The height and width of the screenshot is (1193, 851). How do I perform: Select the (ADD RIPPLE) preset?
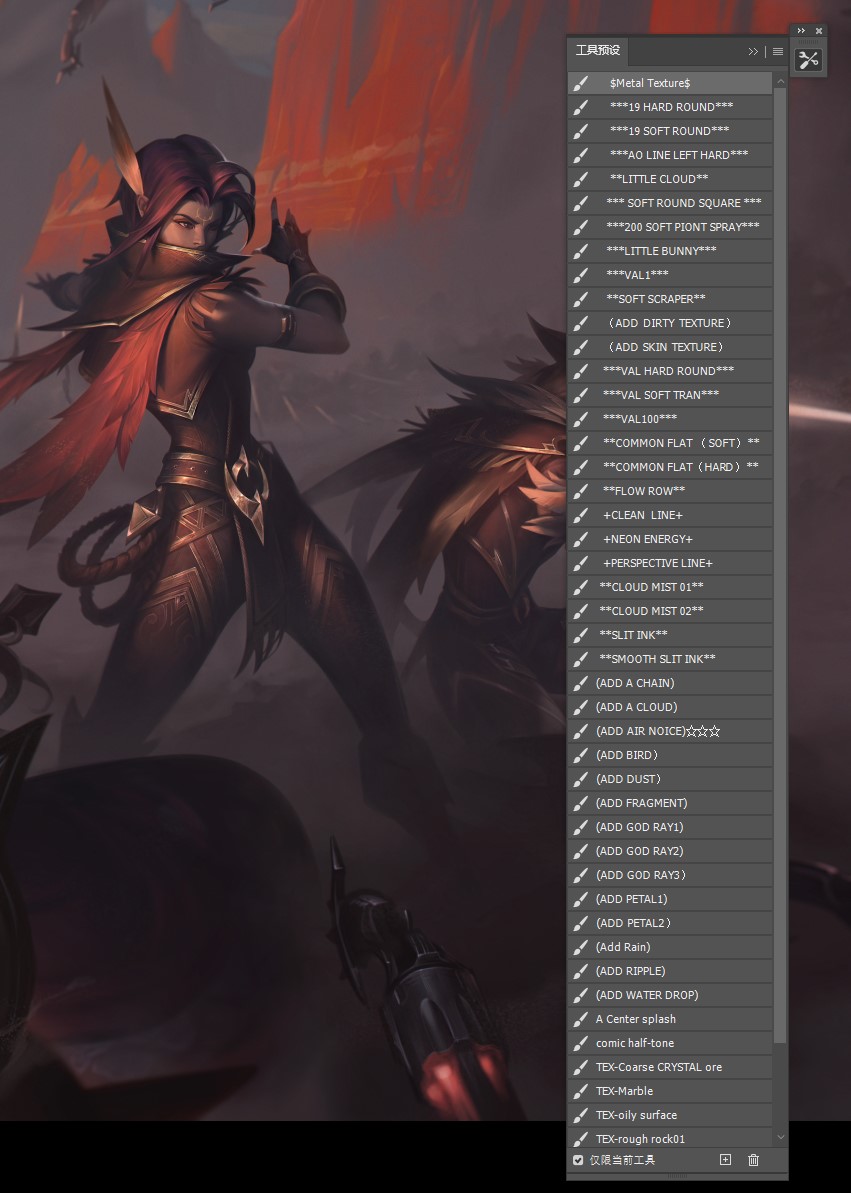(x=670, y=972)
